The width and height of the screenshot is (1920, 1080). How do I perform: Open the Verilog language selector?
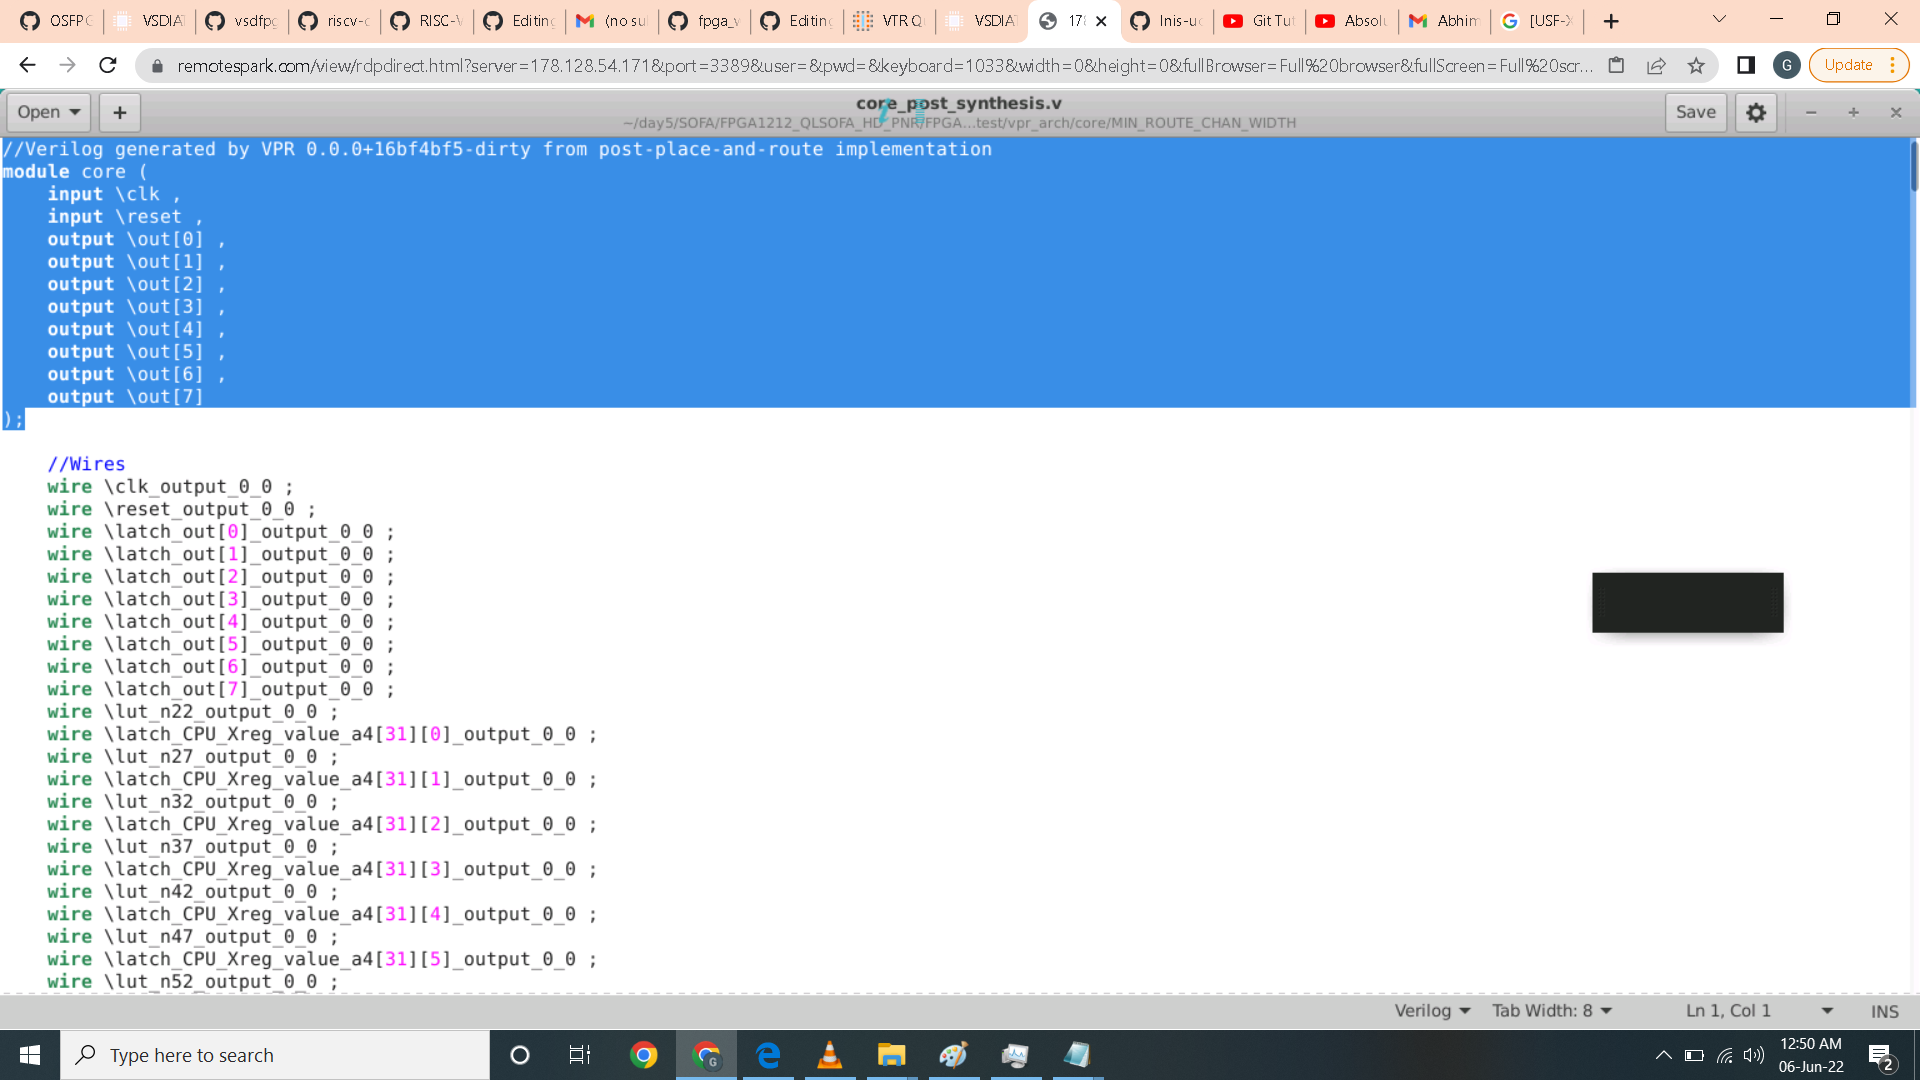pyautogui.click(x=1432, y=1011)
